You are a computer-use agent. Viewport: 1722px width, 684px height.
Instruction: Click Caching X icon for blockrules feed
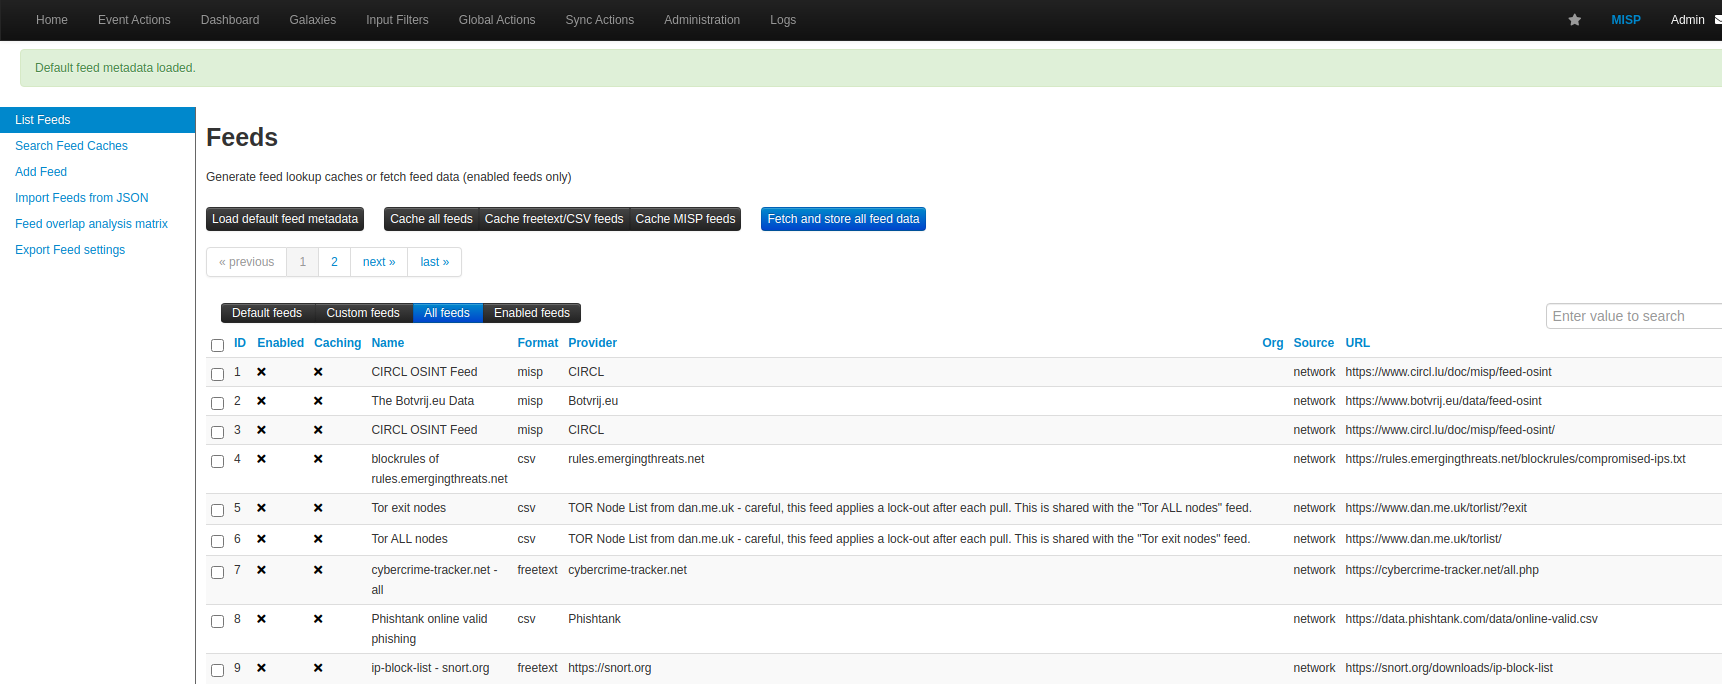coord(318,459)
